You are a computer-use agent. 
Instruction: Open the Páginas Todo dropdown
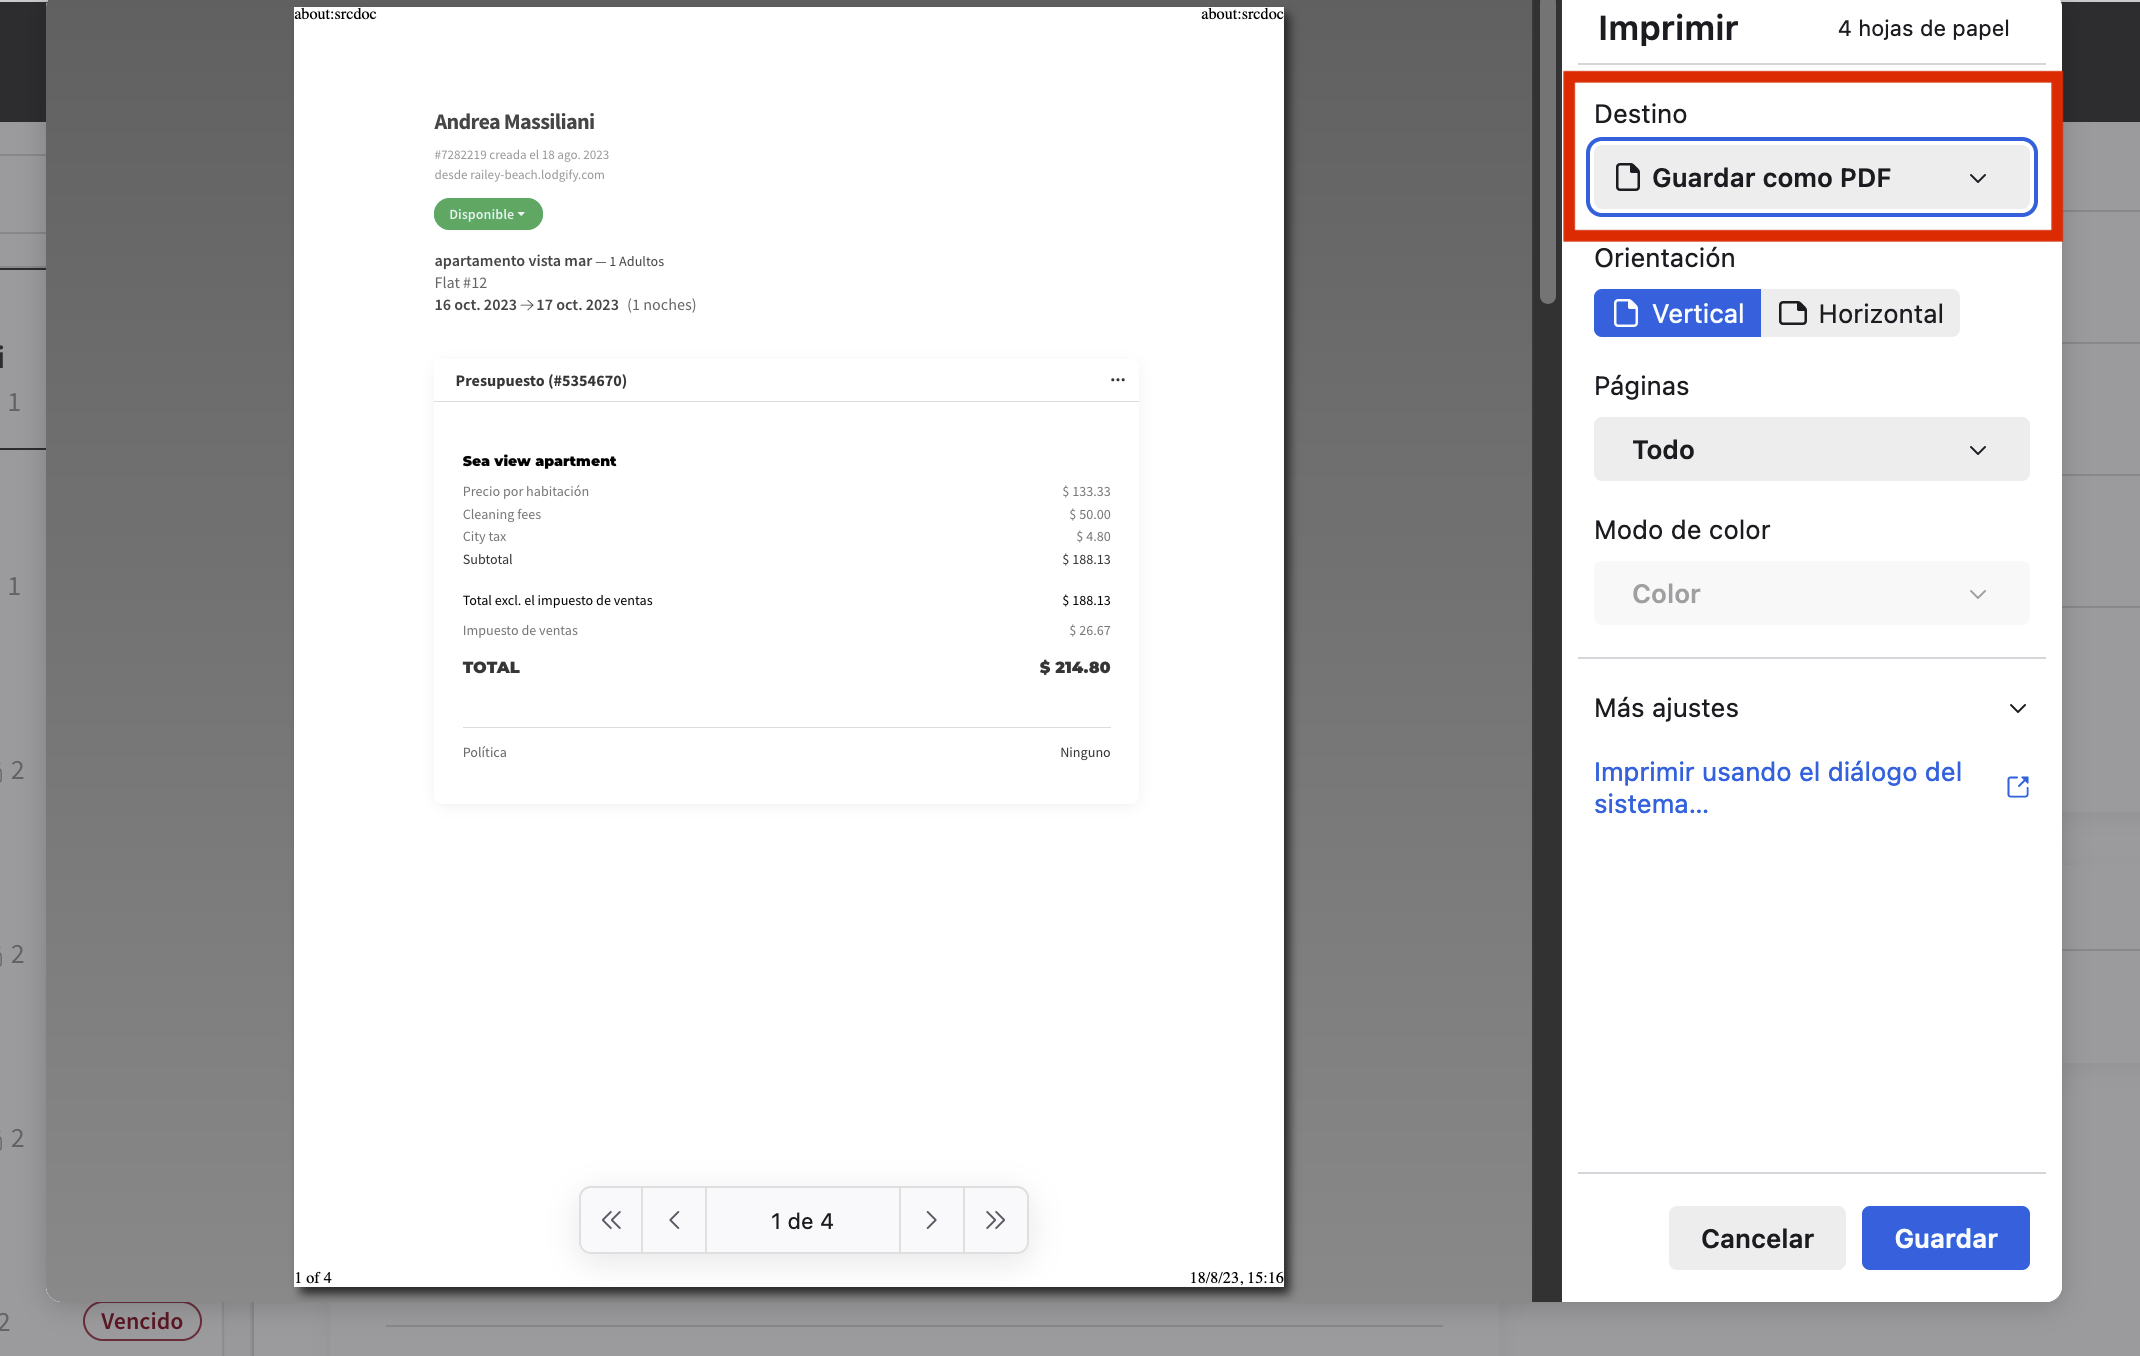1811,450
